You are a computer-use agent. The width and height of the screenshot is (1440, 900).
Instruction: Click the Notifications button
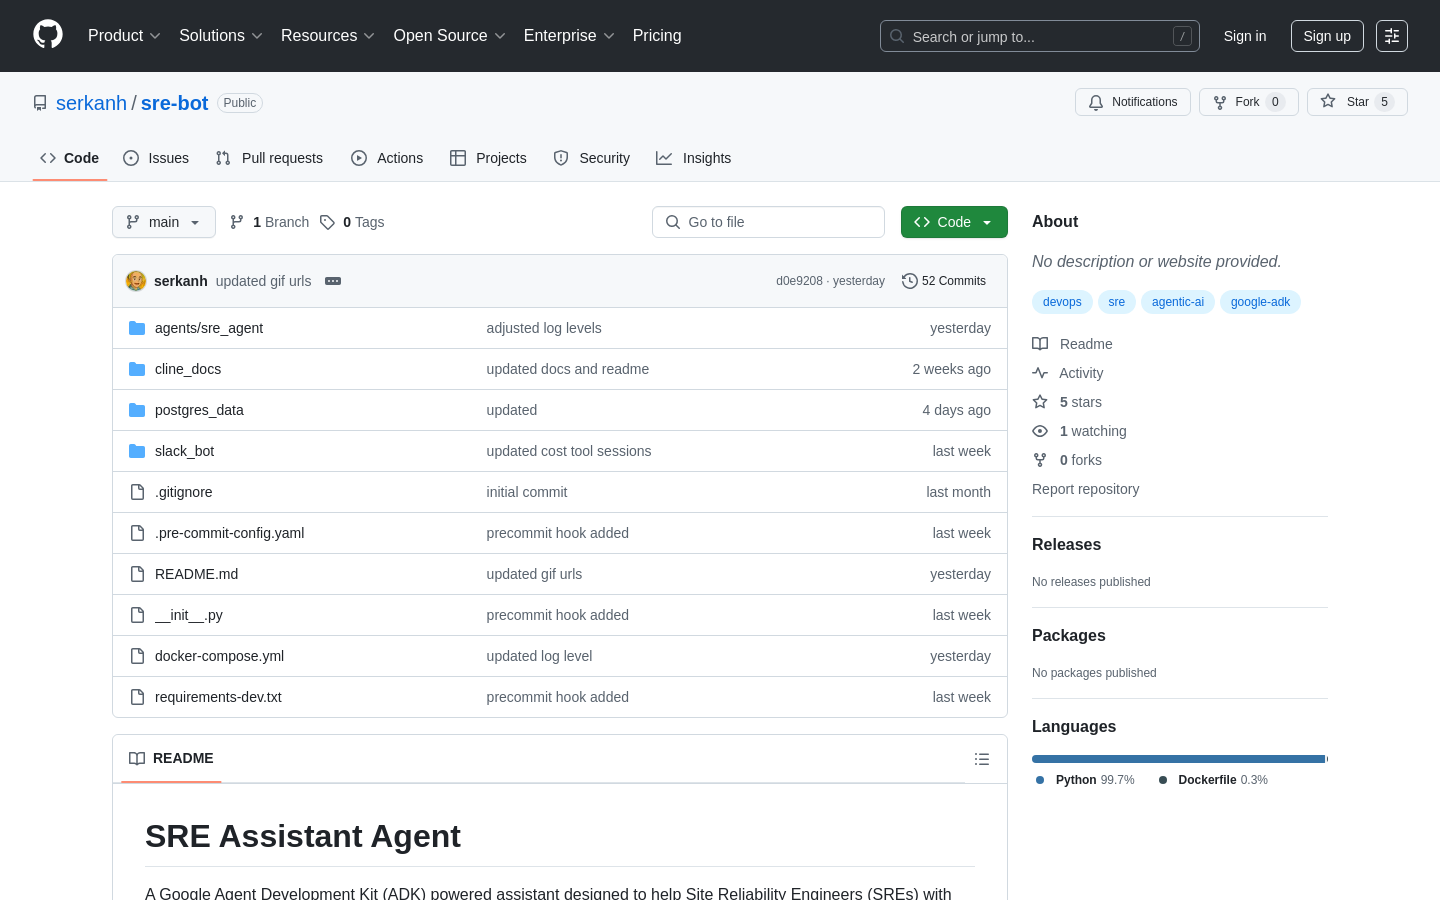pyautogui.click(x=1133, y=102)
